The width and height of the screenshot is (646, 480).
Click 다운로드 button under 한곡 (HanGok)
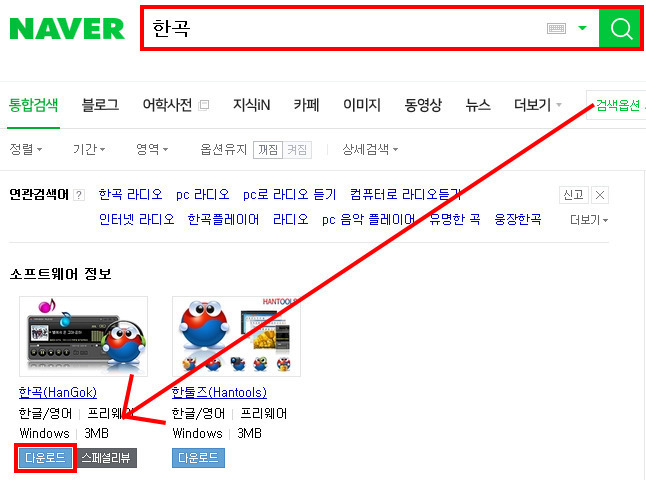[x=45, y=458]
